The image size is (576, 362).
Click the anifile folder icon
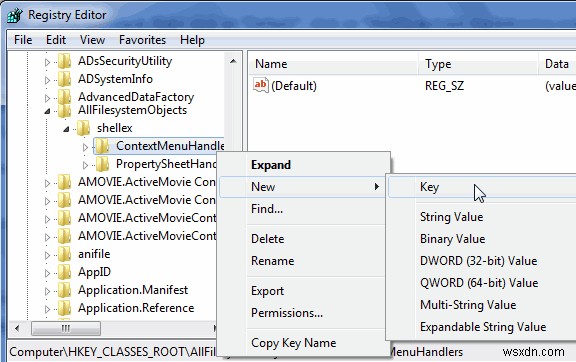click(65, 254)
